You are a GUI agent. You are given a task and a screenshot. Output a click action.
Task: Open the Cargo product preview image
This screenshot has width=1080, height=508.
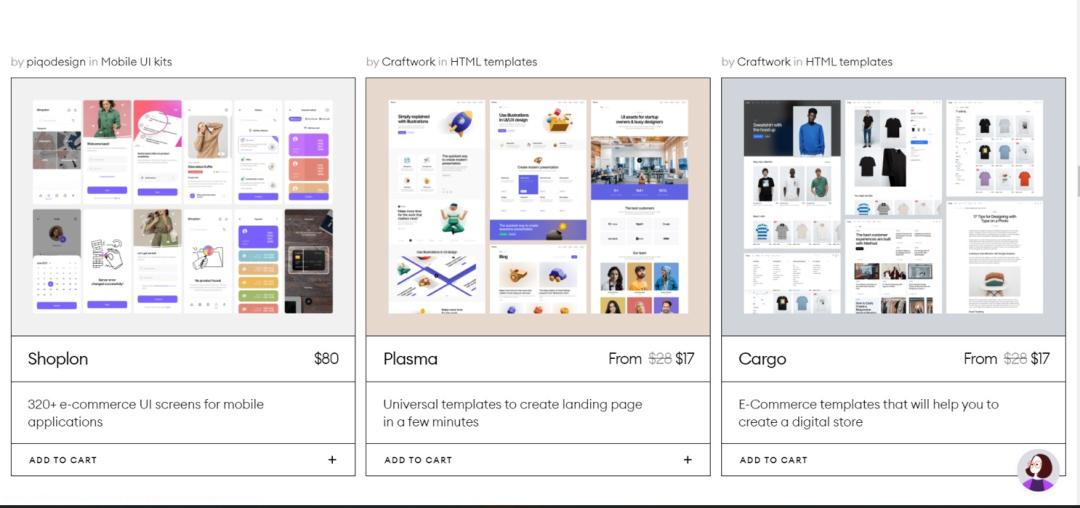click(893, 207)
